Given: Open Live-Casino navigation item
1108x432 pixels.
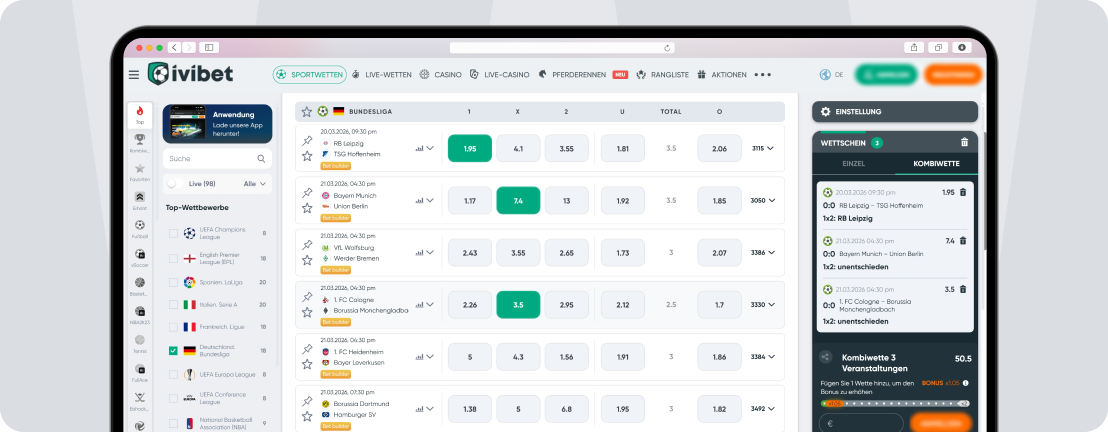Looking at the screenshot, I should 500,74.
